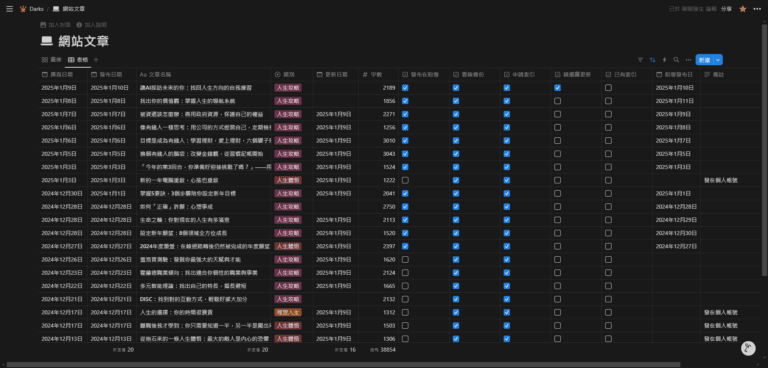Open the lightning automation icon

pyautogui.click(x=665, y=60)
